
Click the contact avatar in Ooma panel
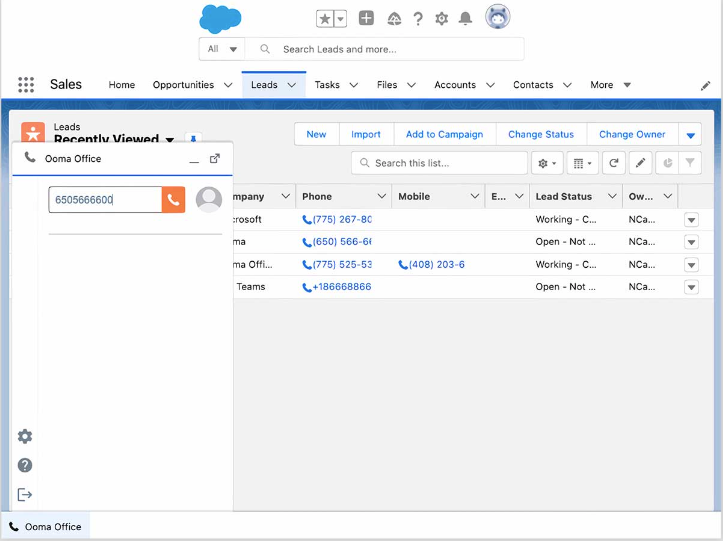(x=209, y=200)
